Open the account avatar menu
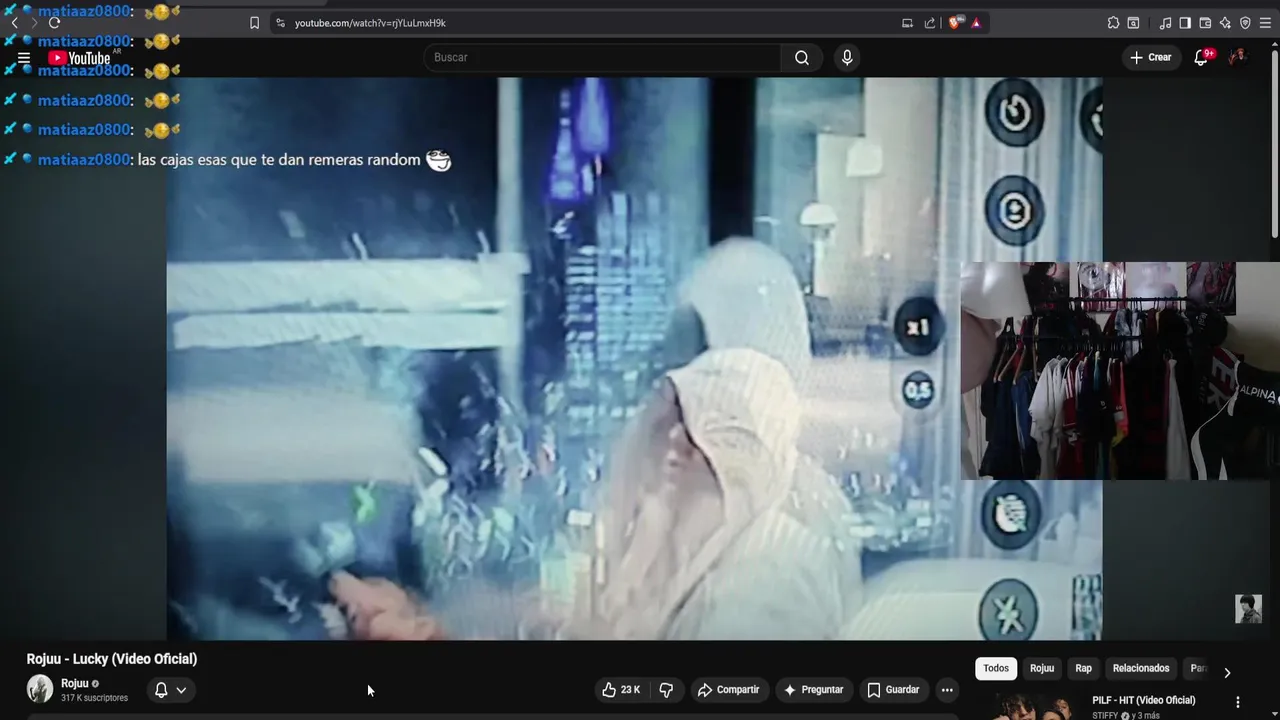Image resolution: width=1280 pixels, height=720 pixels. pyautogui.click(x=1238, y=57)
